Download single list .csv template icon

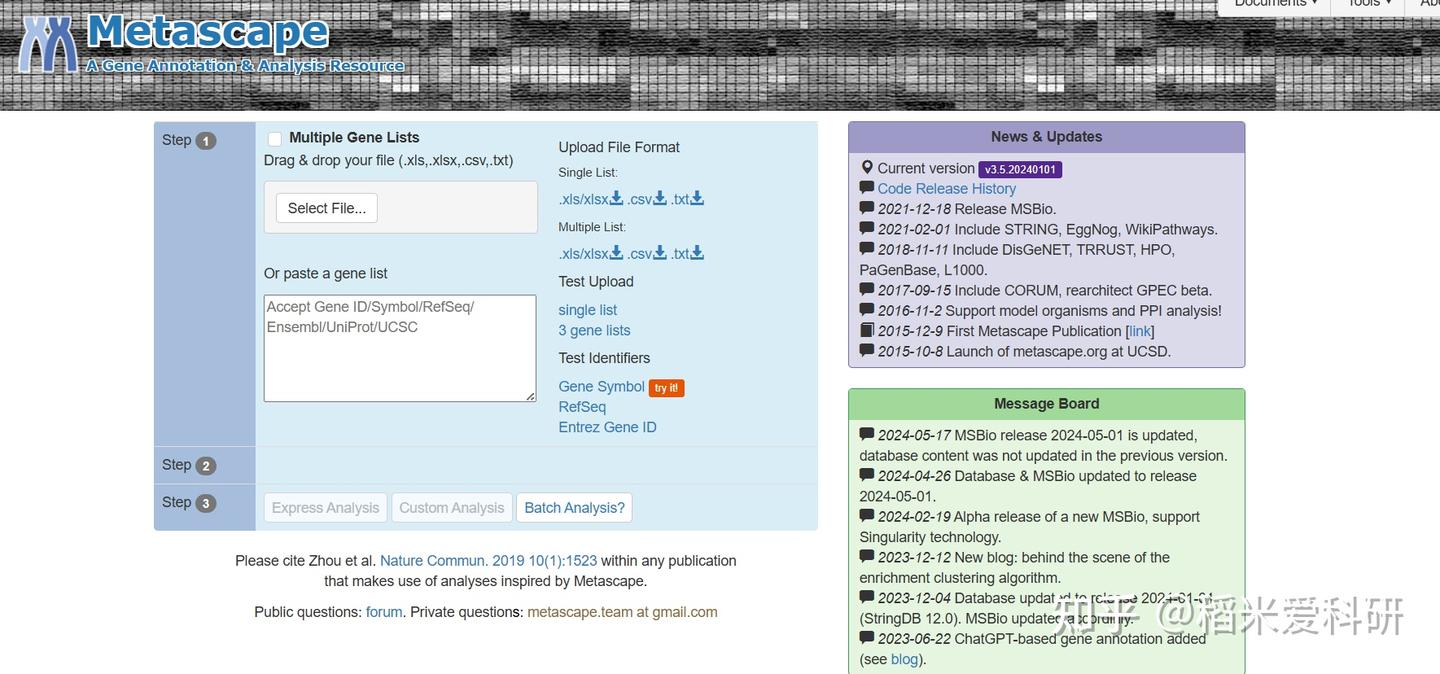click(x=661, y=198)
